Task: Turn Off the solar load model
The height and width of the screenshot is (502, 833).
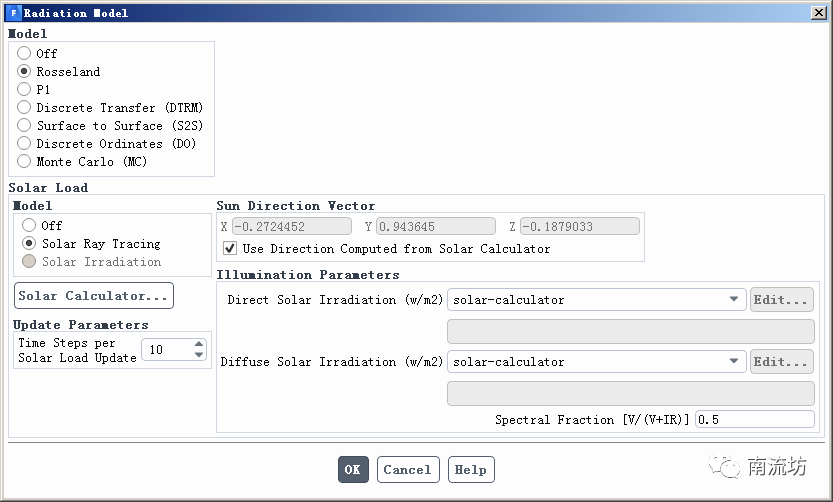Action: coord(29,226)
